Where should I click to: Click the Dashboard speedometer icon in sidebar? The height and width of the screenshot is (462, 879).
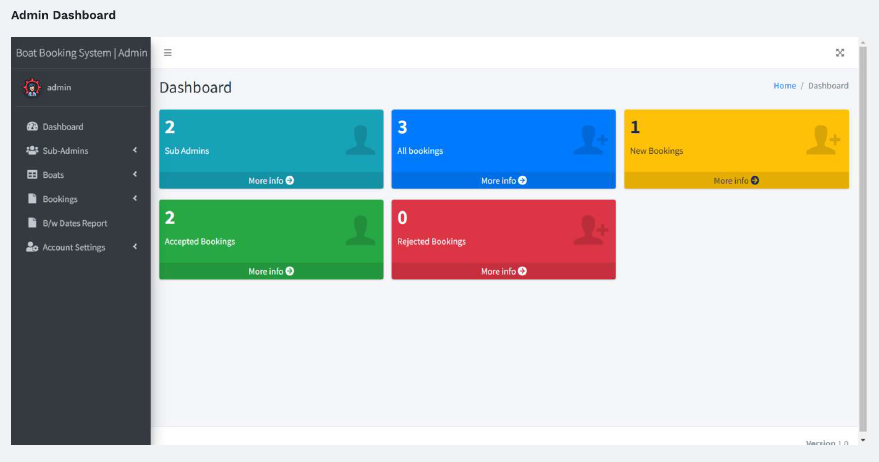pos(32,127)
